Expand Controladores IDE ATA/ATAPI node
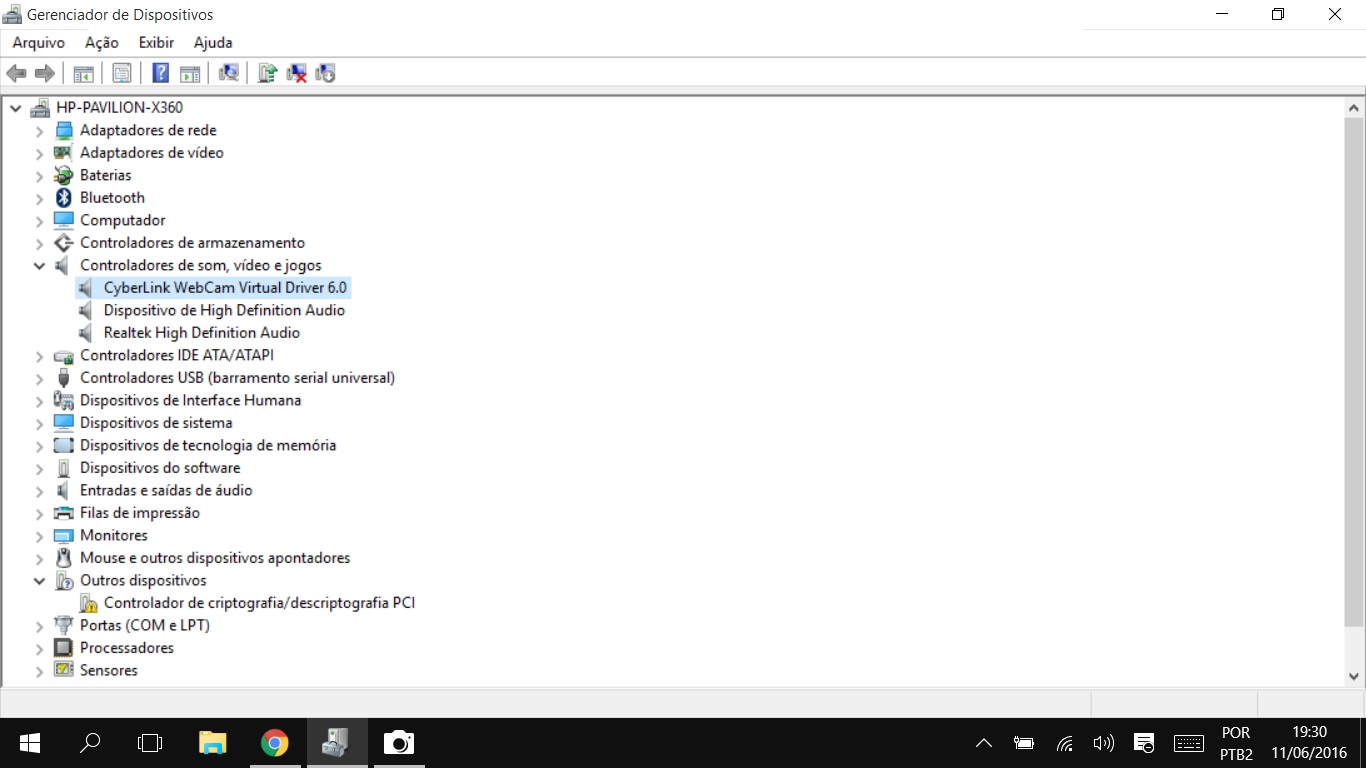 click(x=39, y=356)
